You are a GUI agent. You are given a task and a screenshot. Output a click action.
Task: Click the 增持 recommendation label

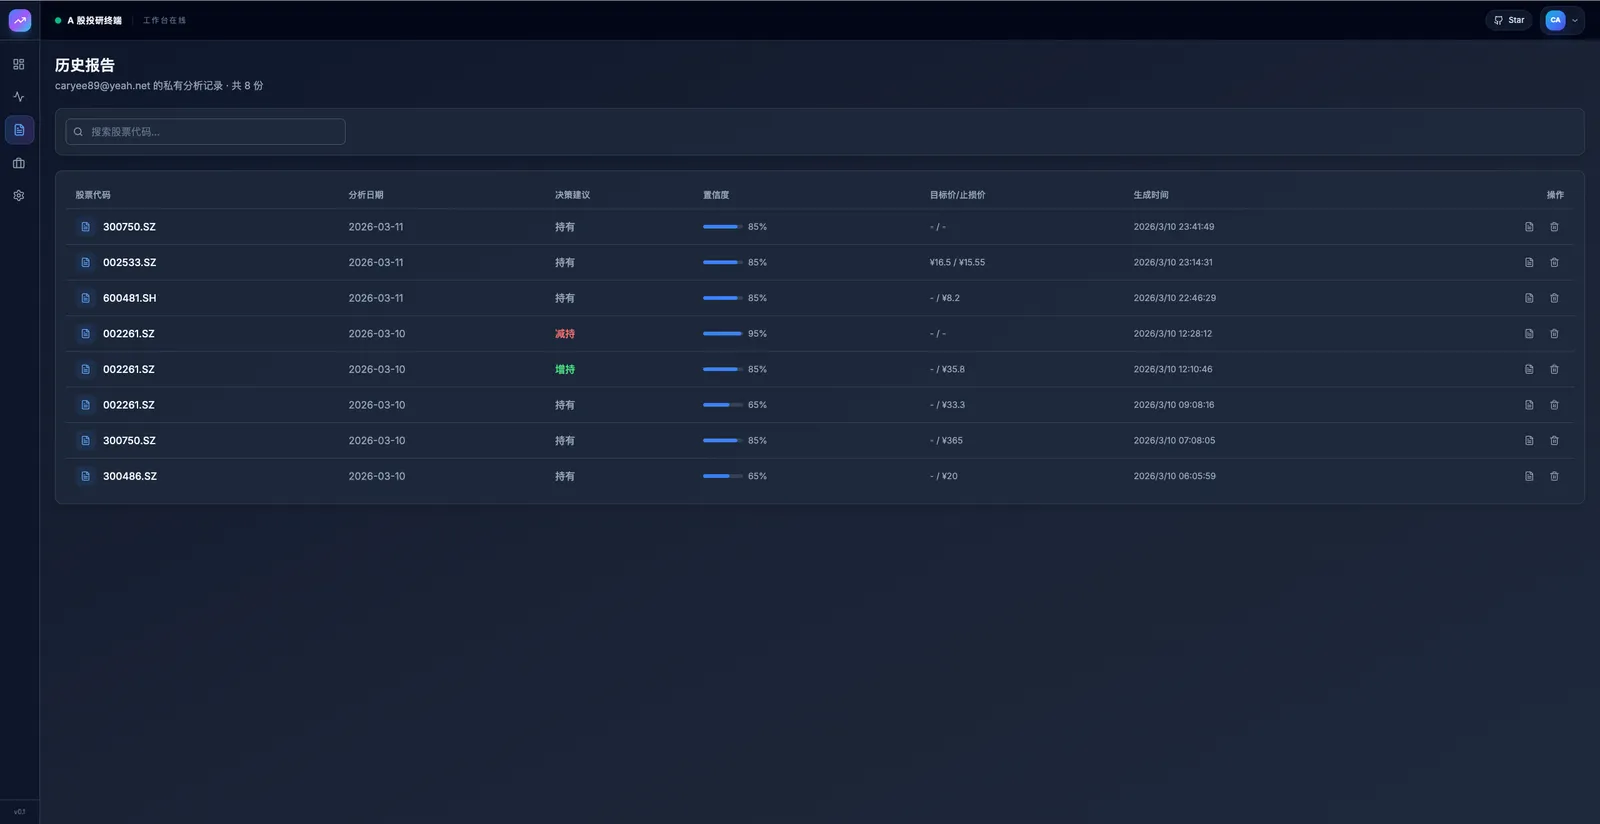(x=565, y=370)
